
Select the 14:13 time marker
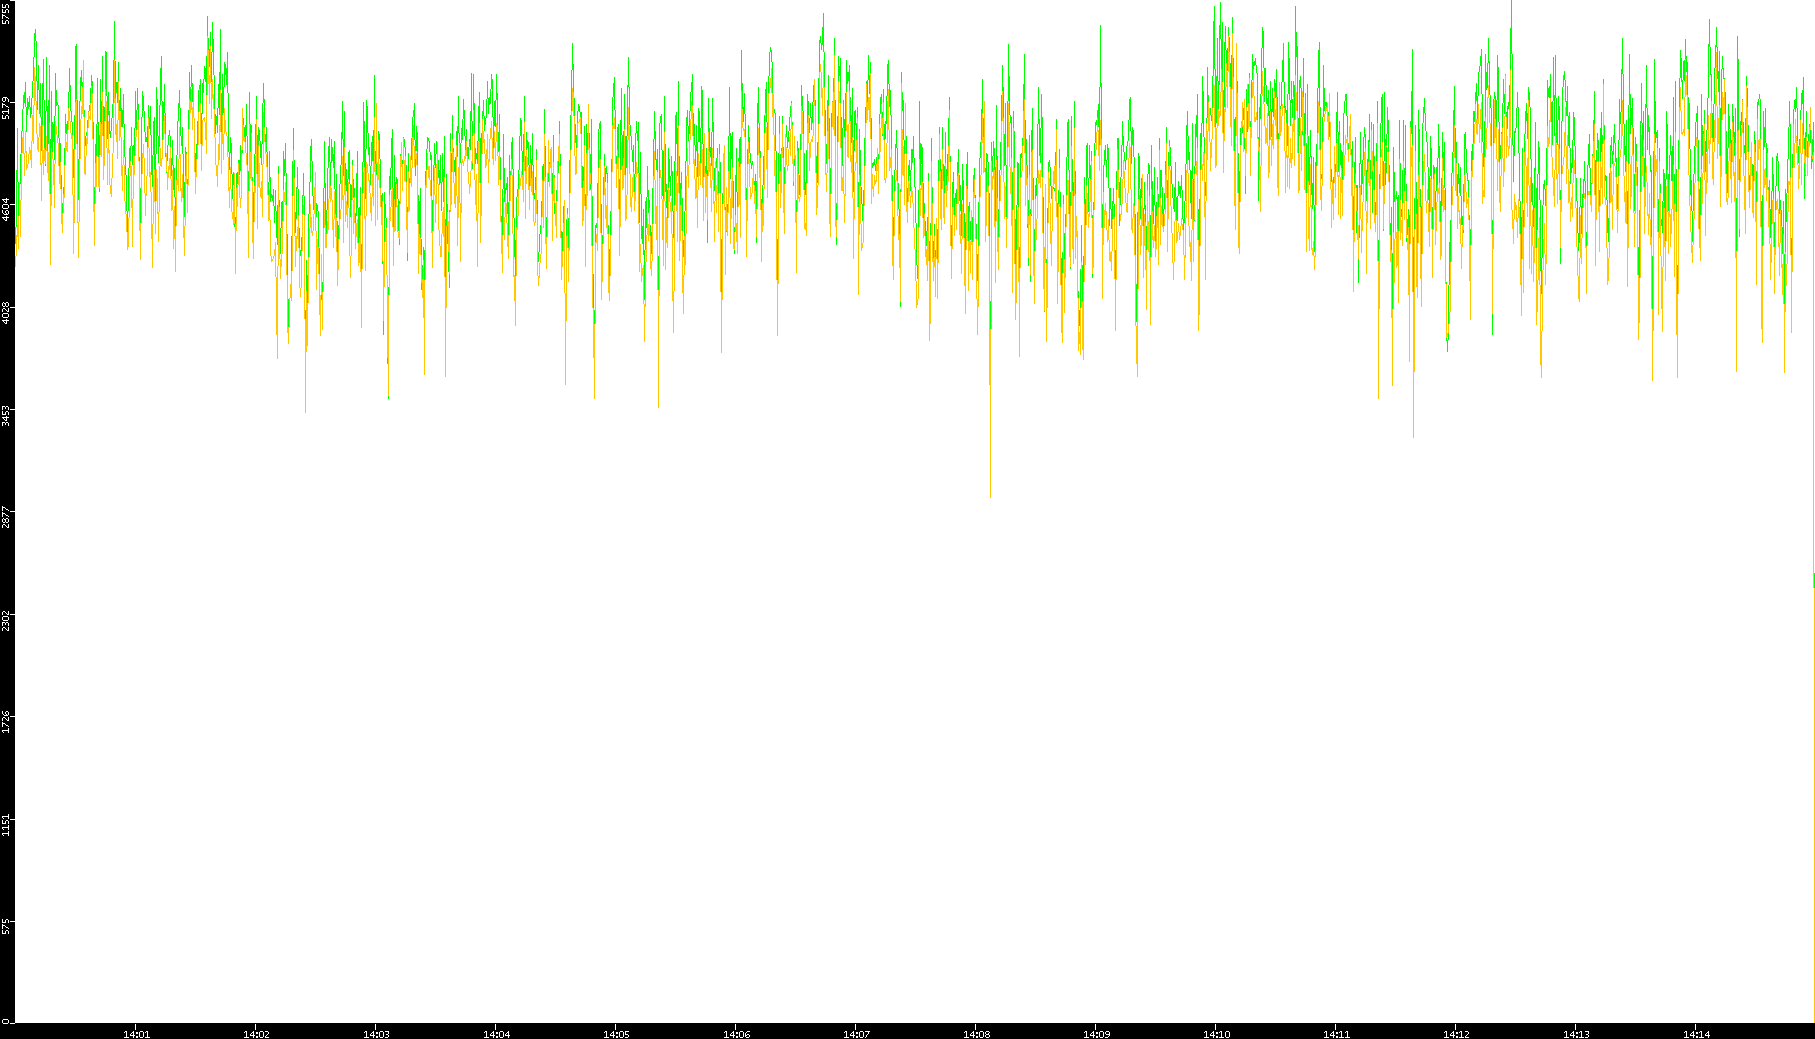1576,1033
